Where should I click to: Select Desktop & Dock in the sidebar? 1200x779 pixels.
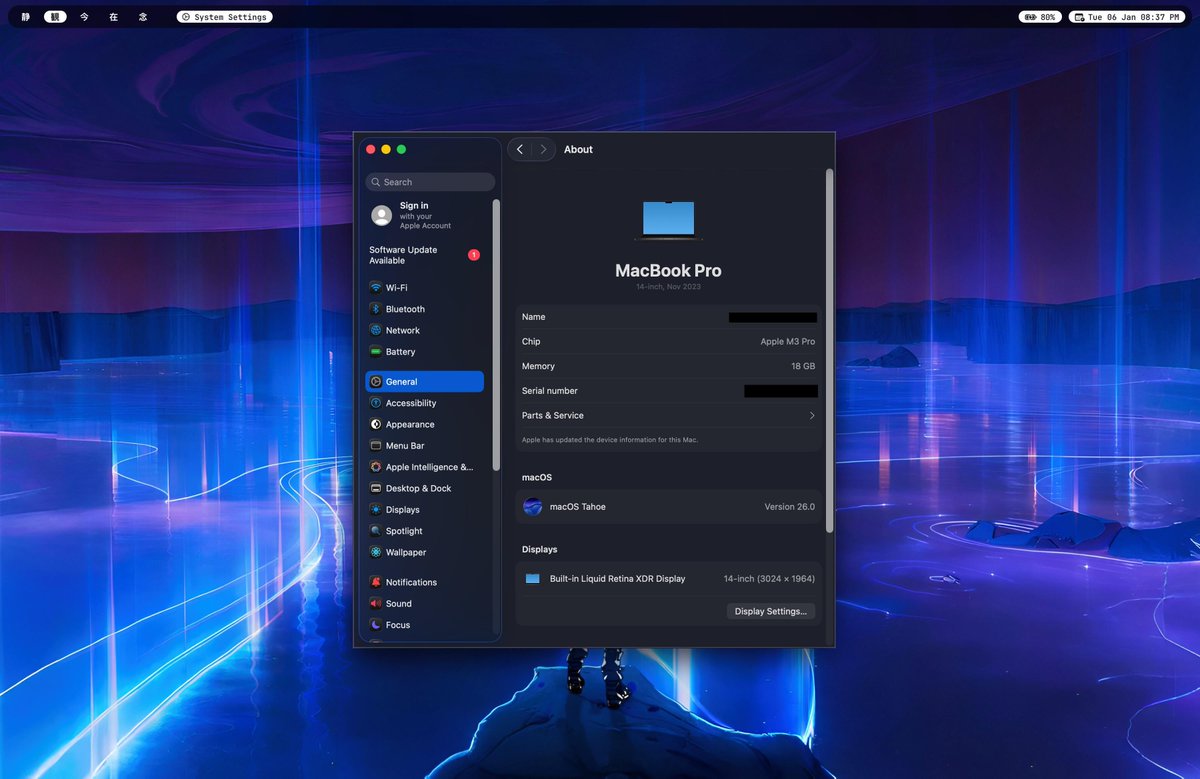[424, 488]
